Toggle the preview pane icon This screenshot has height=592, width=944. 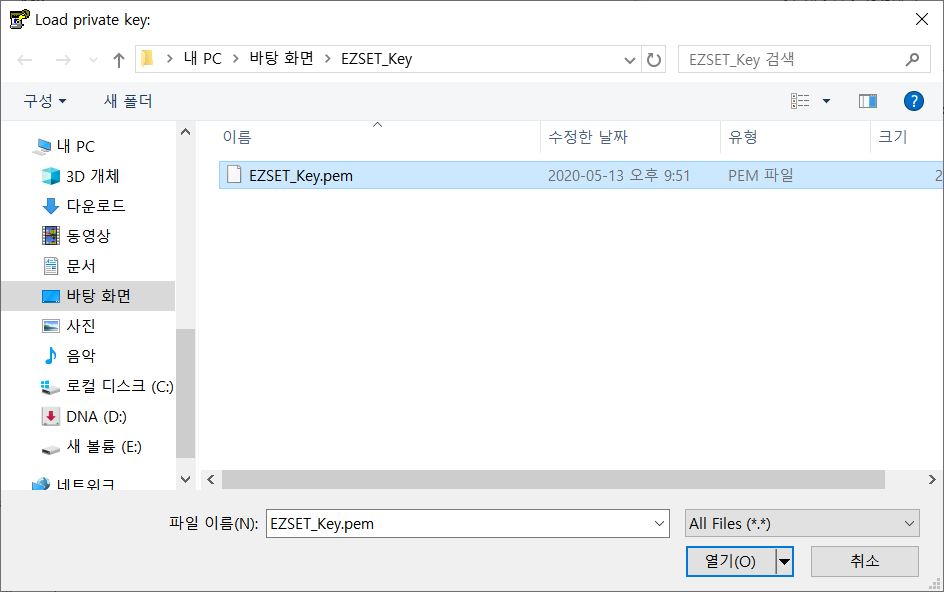(x=867, y=101)
